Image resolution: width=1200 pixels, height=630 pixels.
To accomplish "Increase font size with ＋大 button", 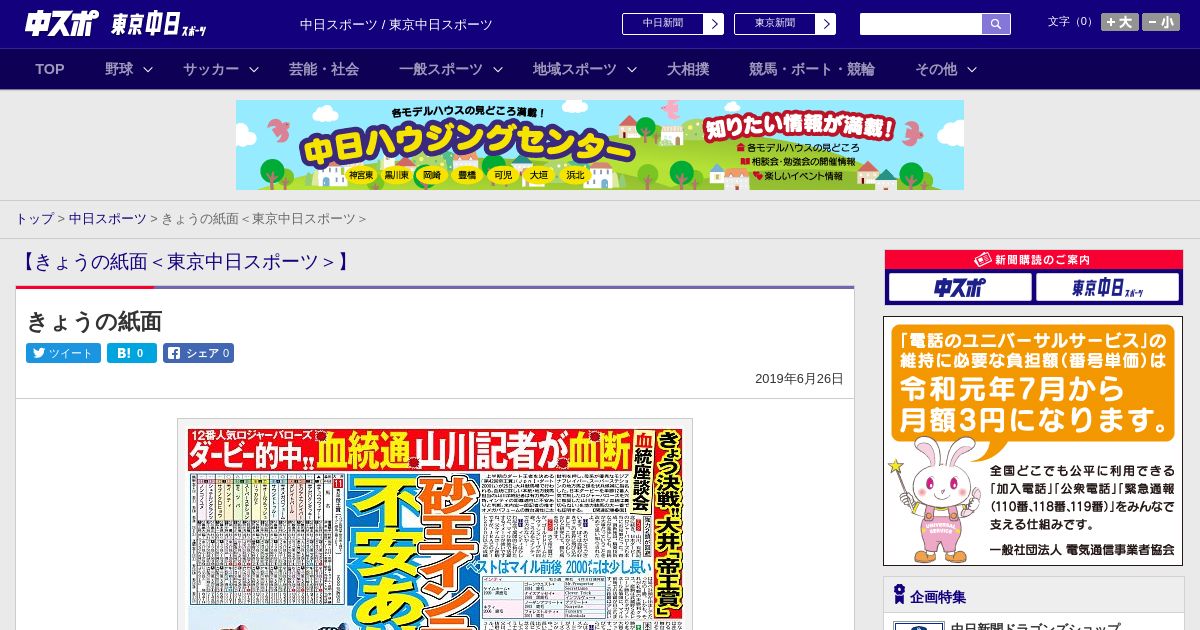I will (1119, 22).
